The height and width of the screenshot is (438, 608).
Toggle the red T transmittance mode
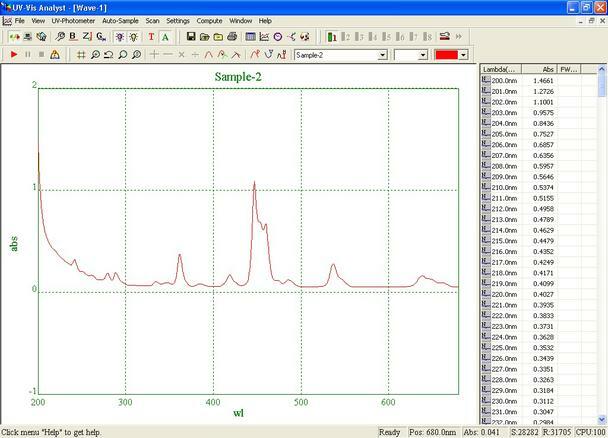pos(151,37)
